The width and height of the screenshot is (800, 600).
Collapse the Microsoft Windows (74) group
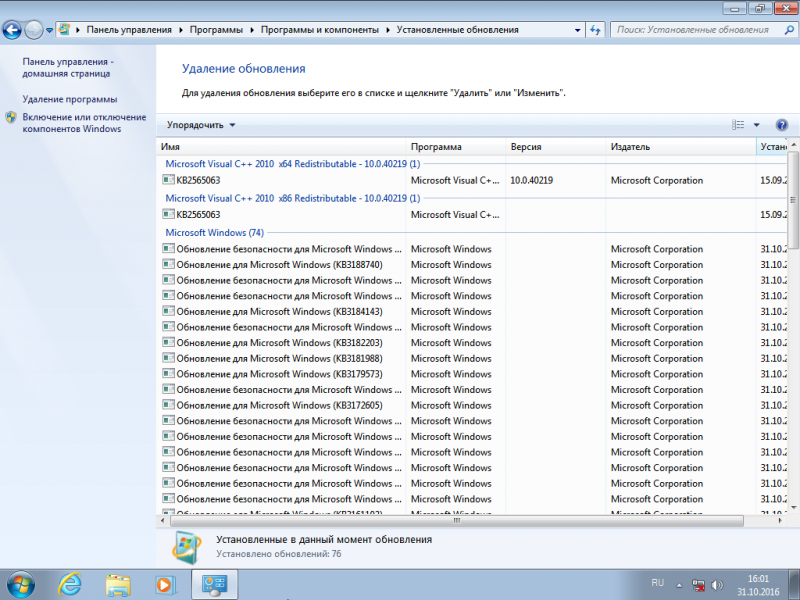coord(214,233)
